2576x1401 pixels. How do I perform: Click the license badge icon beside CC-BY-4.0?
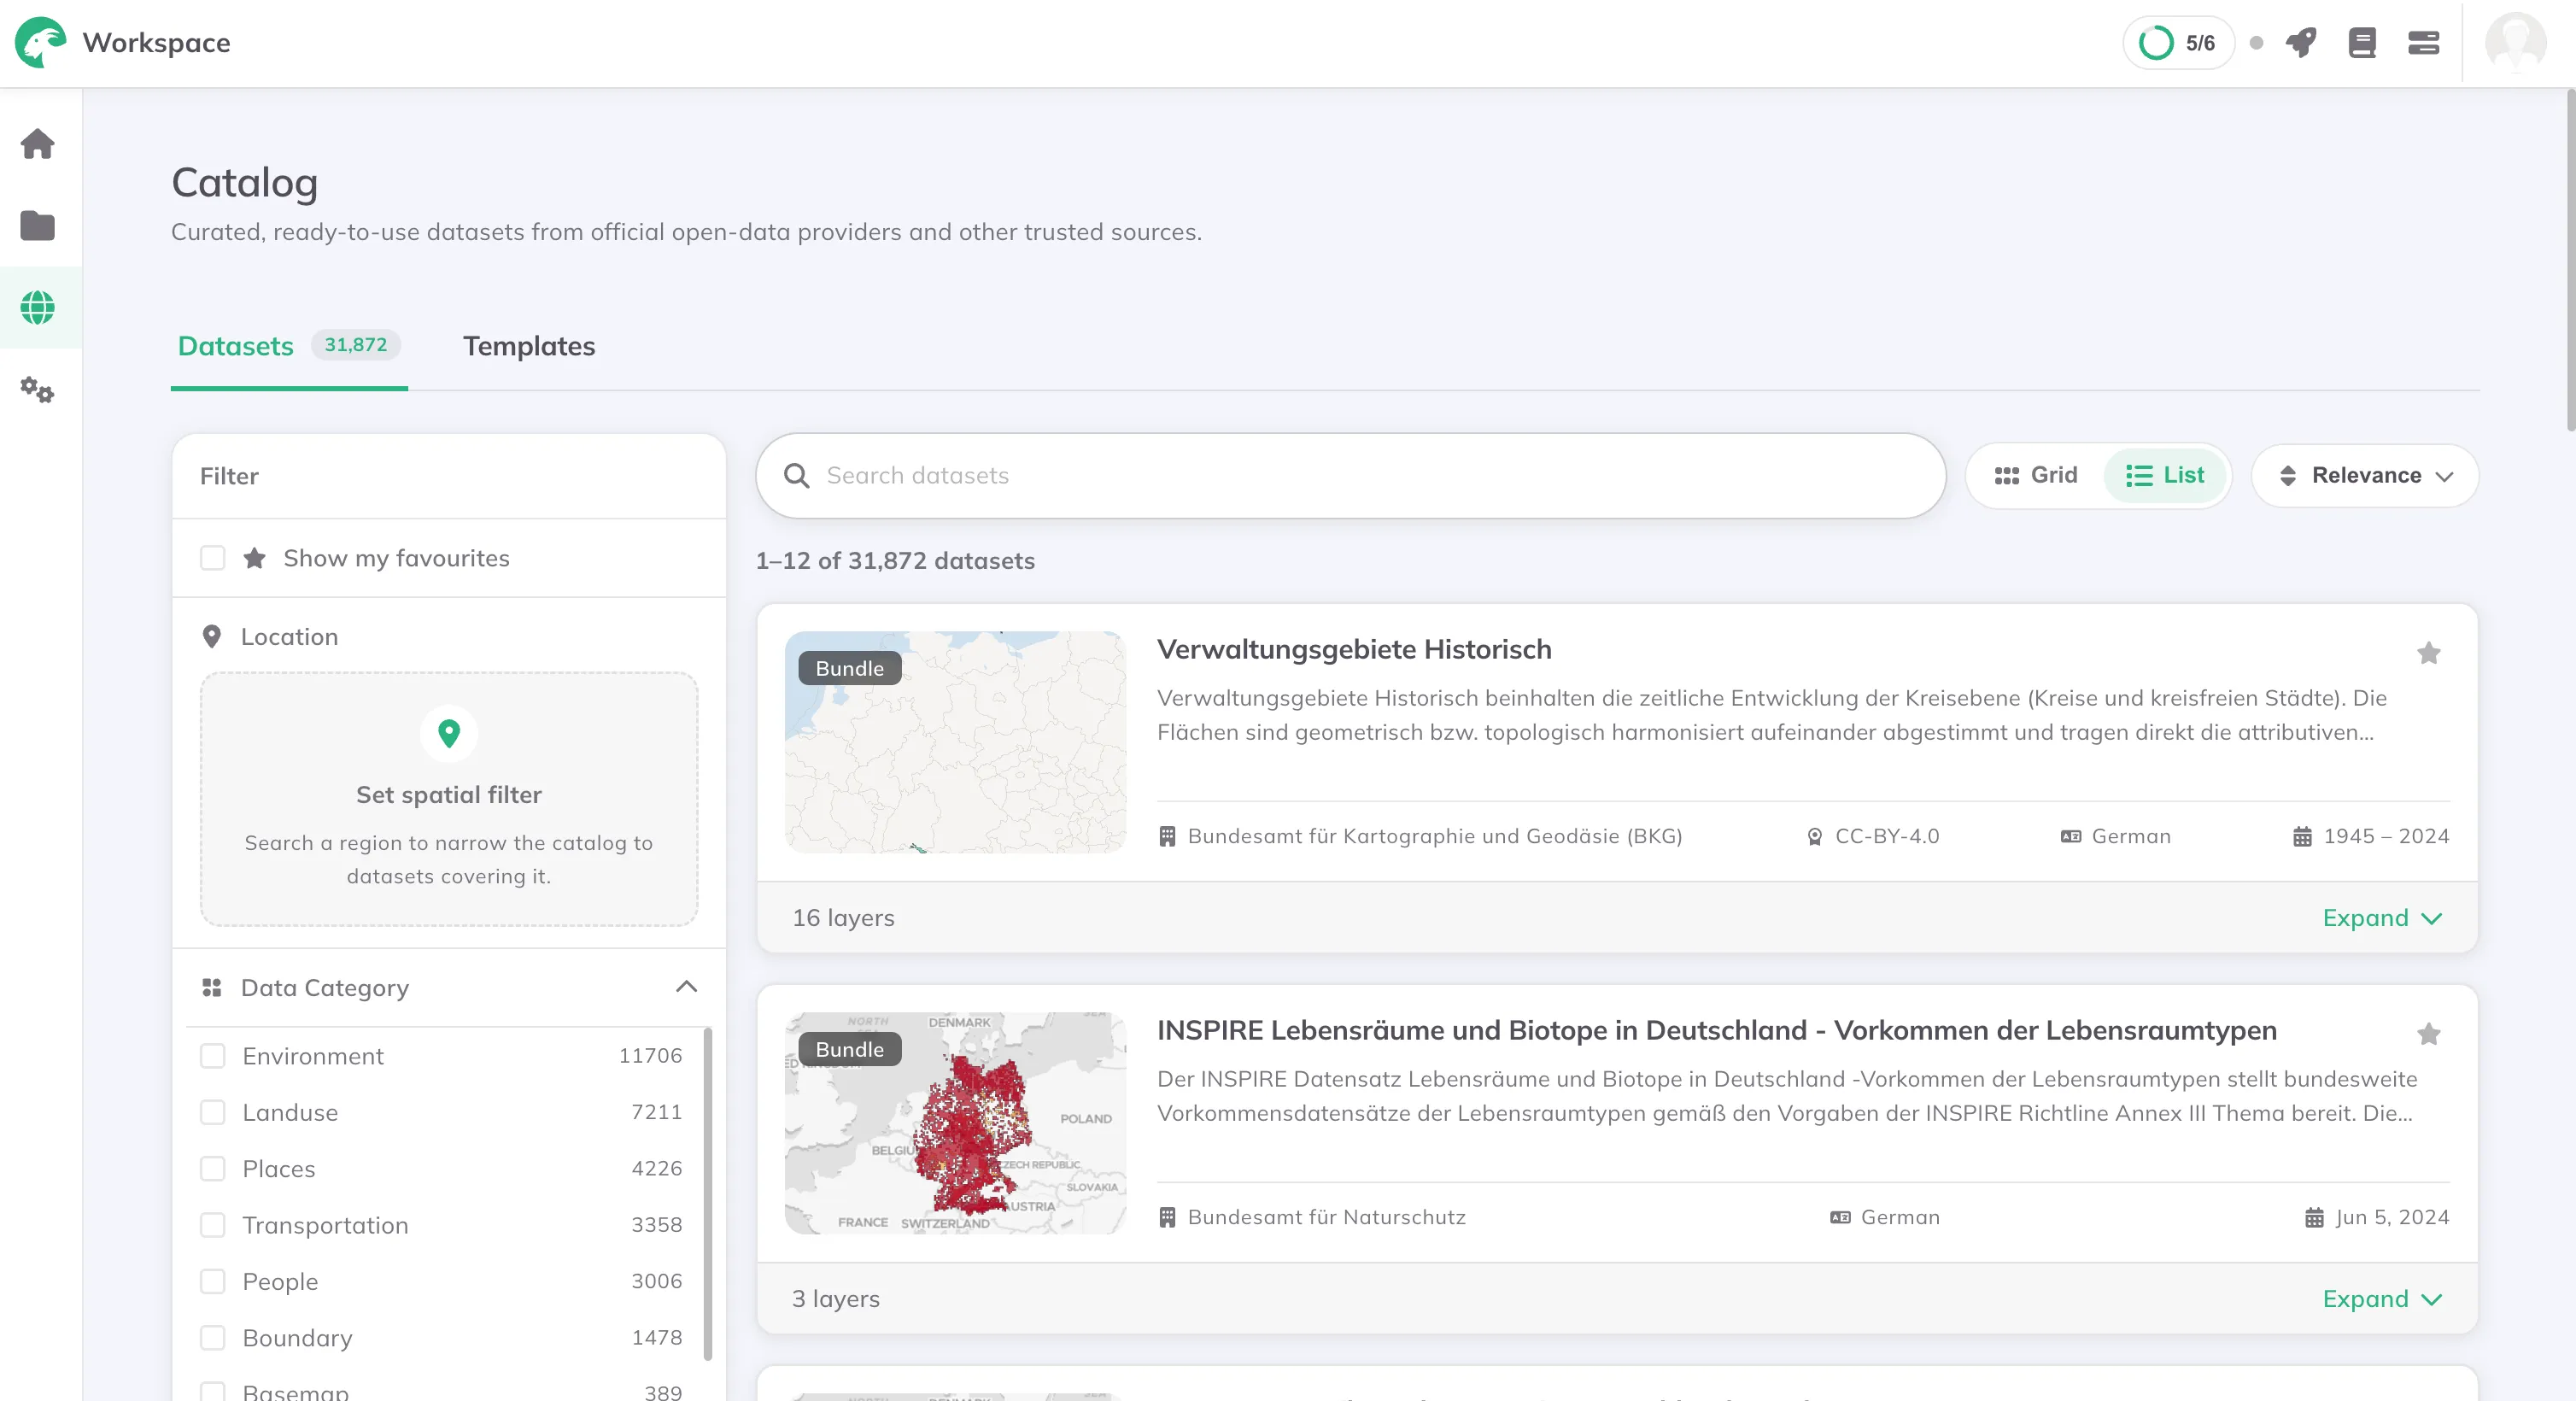click(1815, 837)
